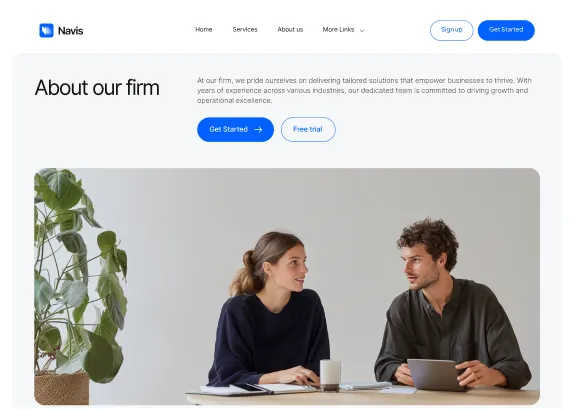Open the Services nav link
The height and width of the screenshot is (410, 576).
pyautogui.click(x=245, y=30)
